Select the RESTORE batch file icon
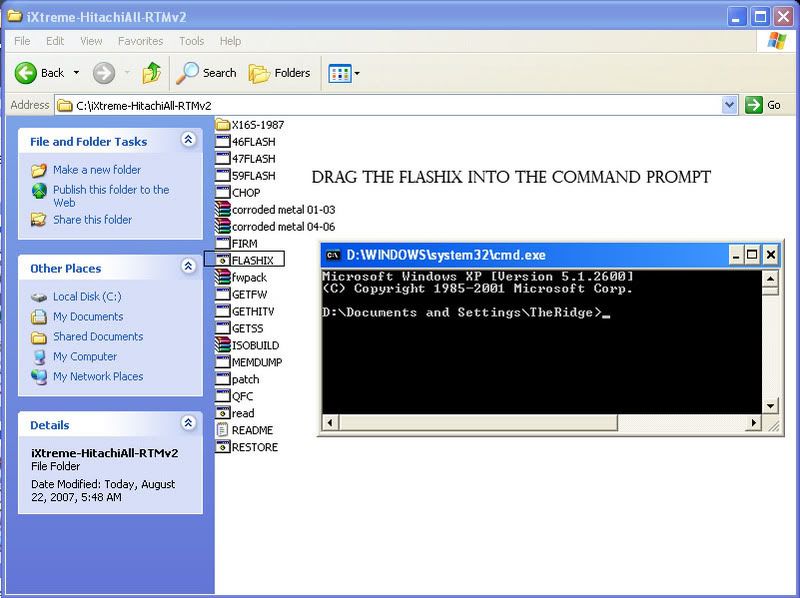Viewport: 800px width, 598px height. (x=222, y=447)
